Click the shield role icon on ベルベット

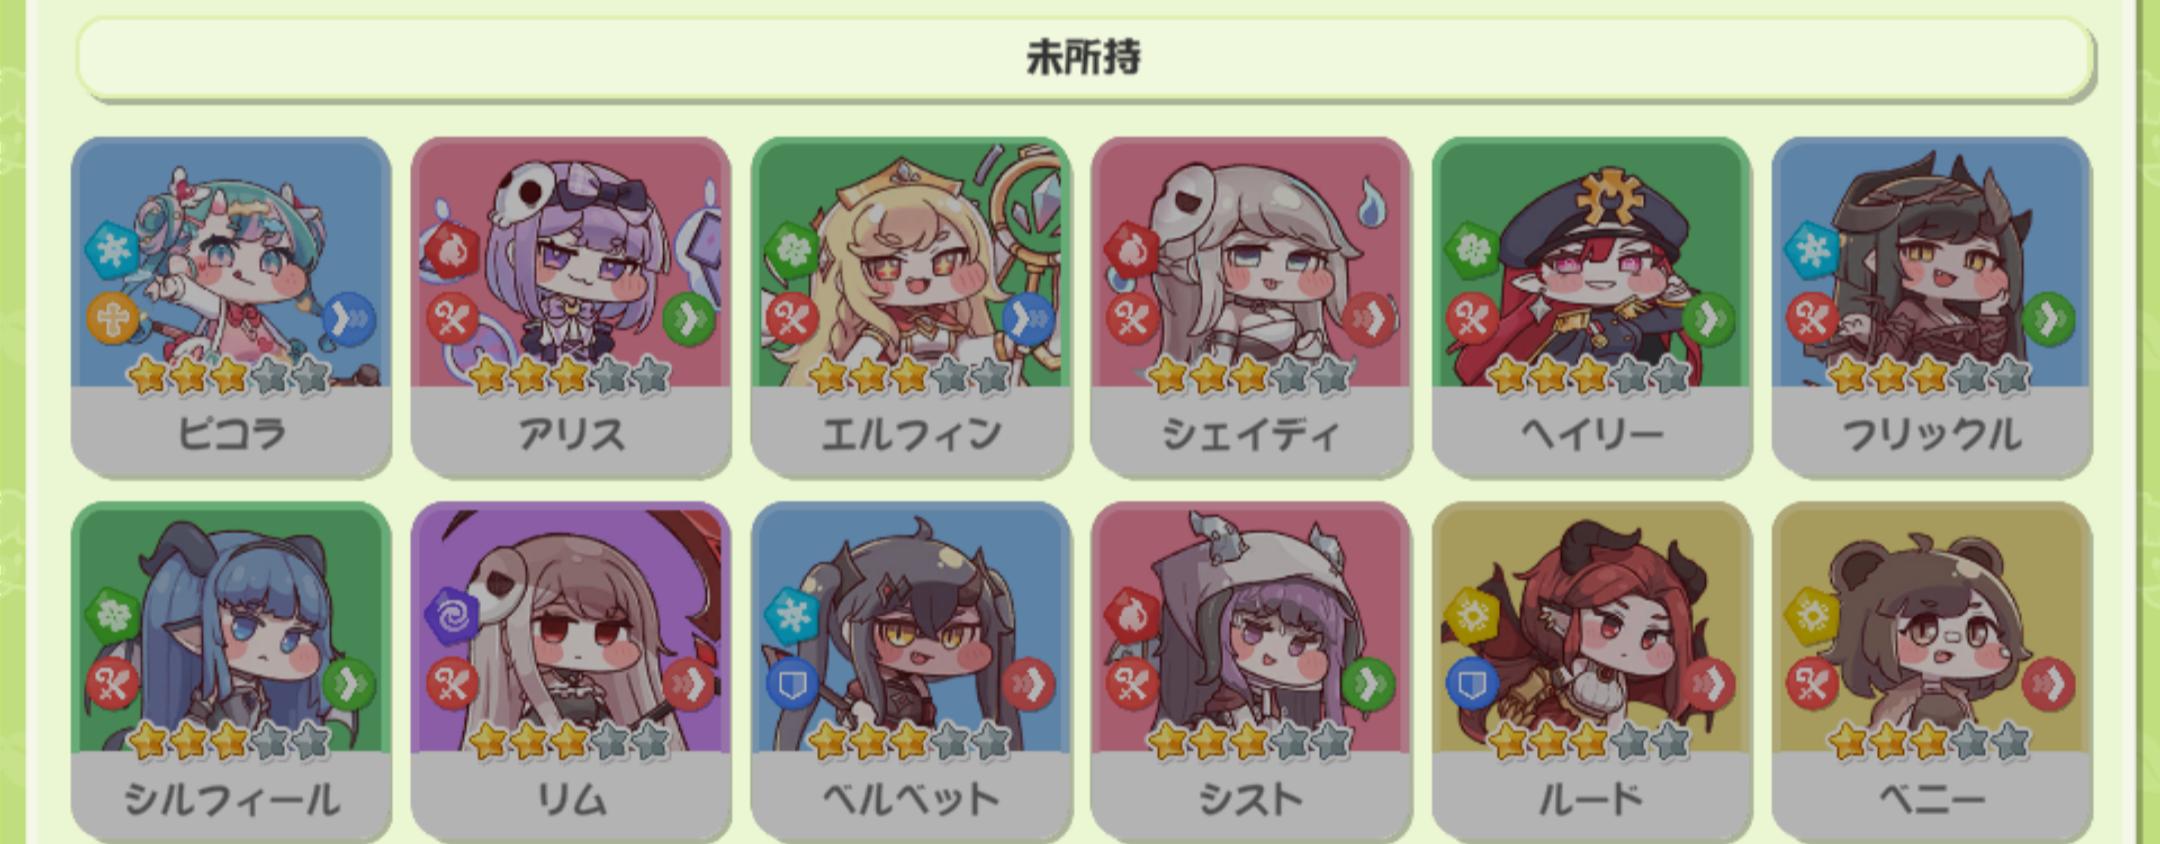(x=792, y=684)
